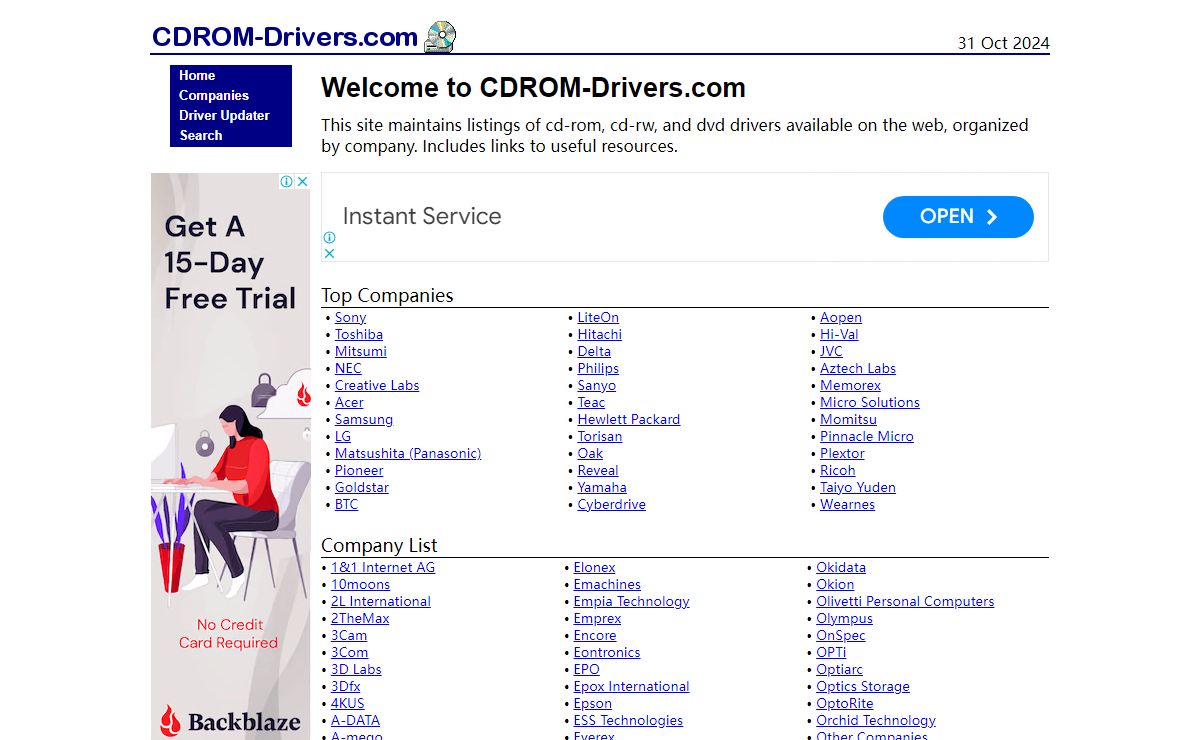The height and width of the screenshot is (740, 1200).
Task: Open the Mitsumi drivers link
Action: 361,351
